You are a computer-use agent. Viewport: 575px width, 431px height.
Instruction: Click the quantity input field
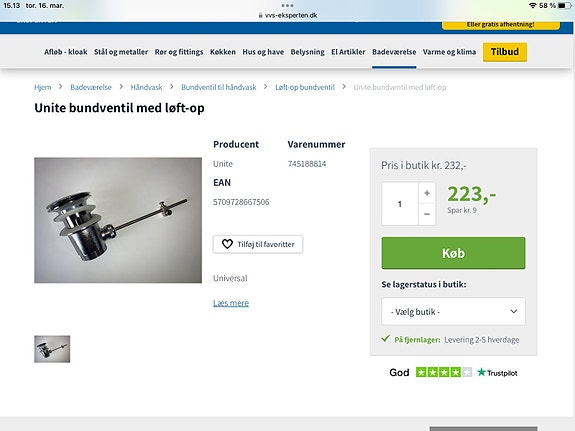click(400, 204)
